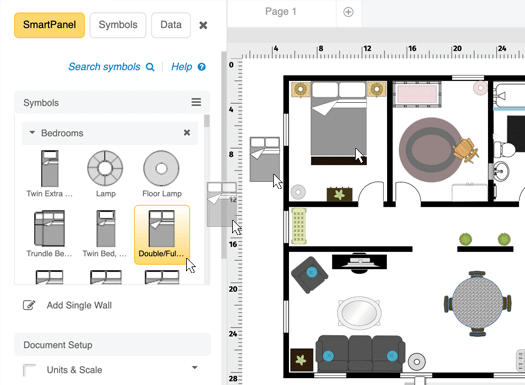Select the yellow-green hallway bench
The image size is (525, 385).
299,226
